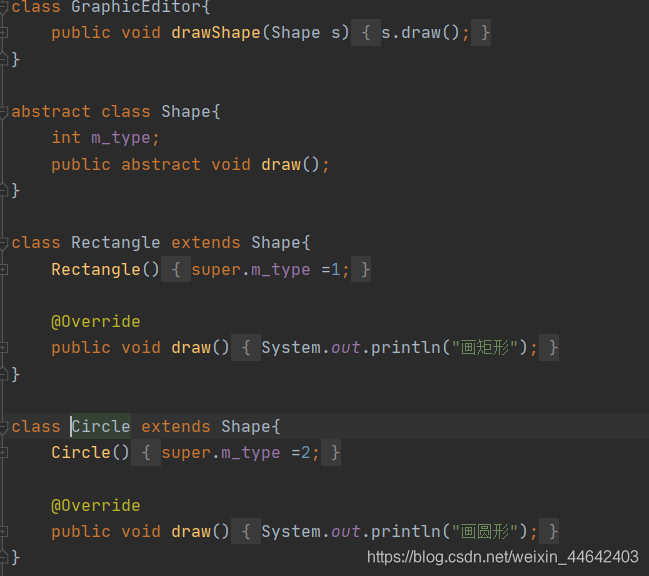This screenshot has width=649, height=576.
Task: Click 'abstract' in the 'public abstract void draw()' line
Action: pyautogui.click(x=161, y=164)
